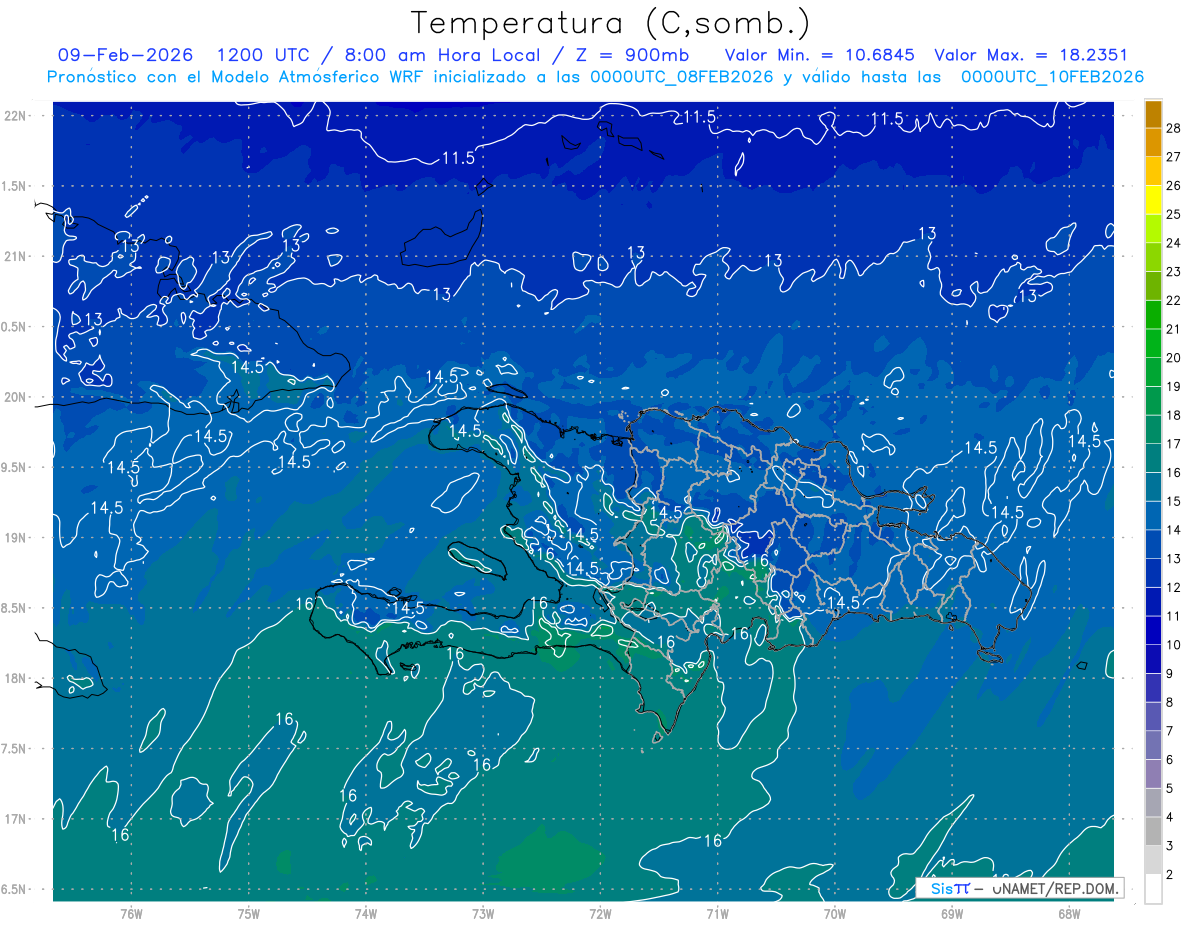This screenshot has width=1200, height=927.
Task: Click the 68W longitude axis label
Action: (x=1069, y=913)
